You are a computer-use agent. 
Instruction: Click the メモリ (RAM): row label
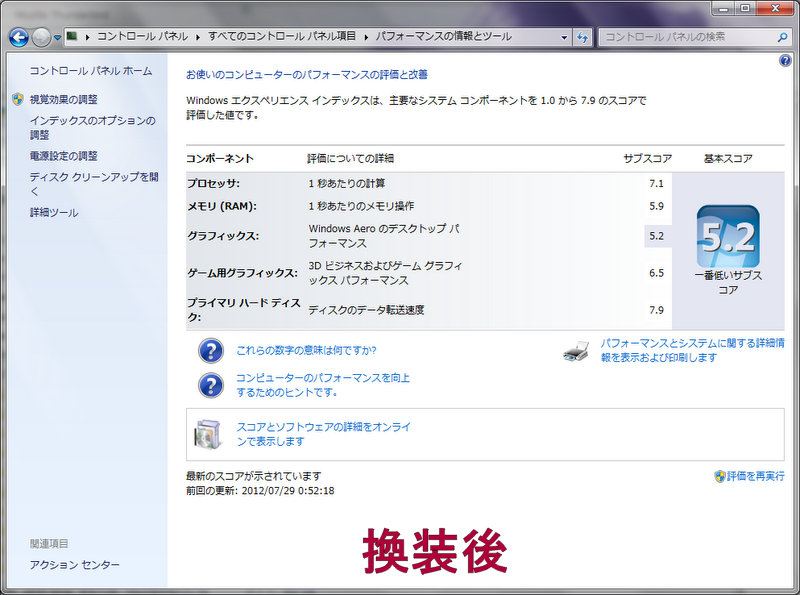click(x=222, y=207)
